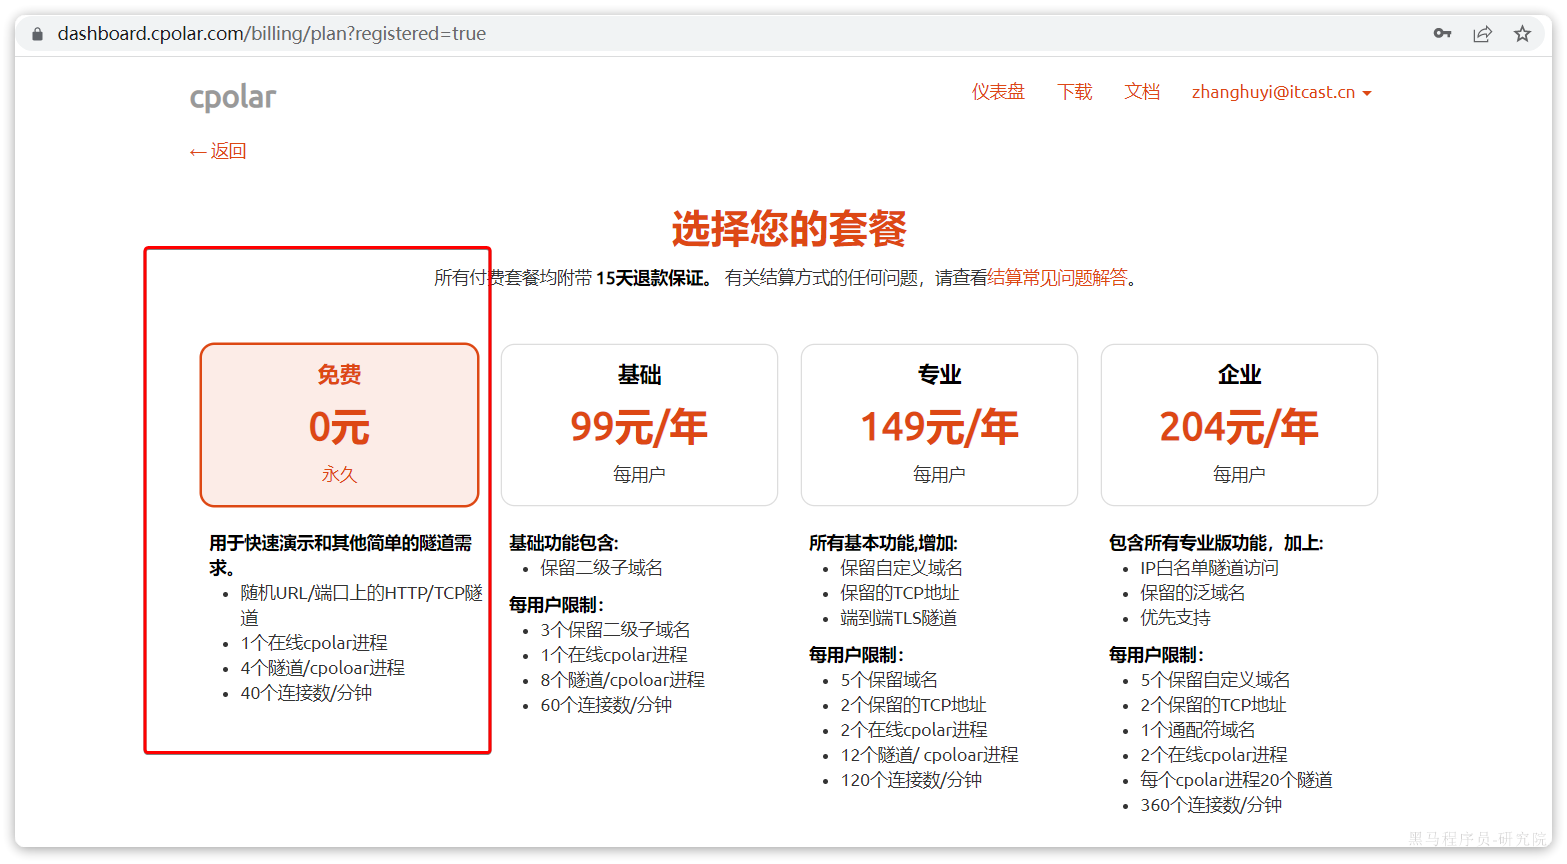This screenshot has height=864, width=1567.
Task: Click the 选择您的套餐 page heading
Action: point(789,229)
